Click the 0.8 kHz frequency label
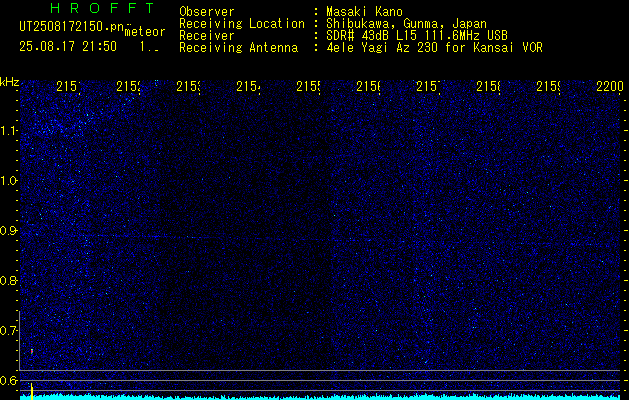This screenshot has width=629, height=400. pos(9,280)
